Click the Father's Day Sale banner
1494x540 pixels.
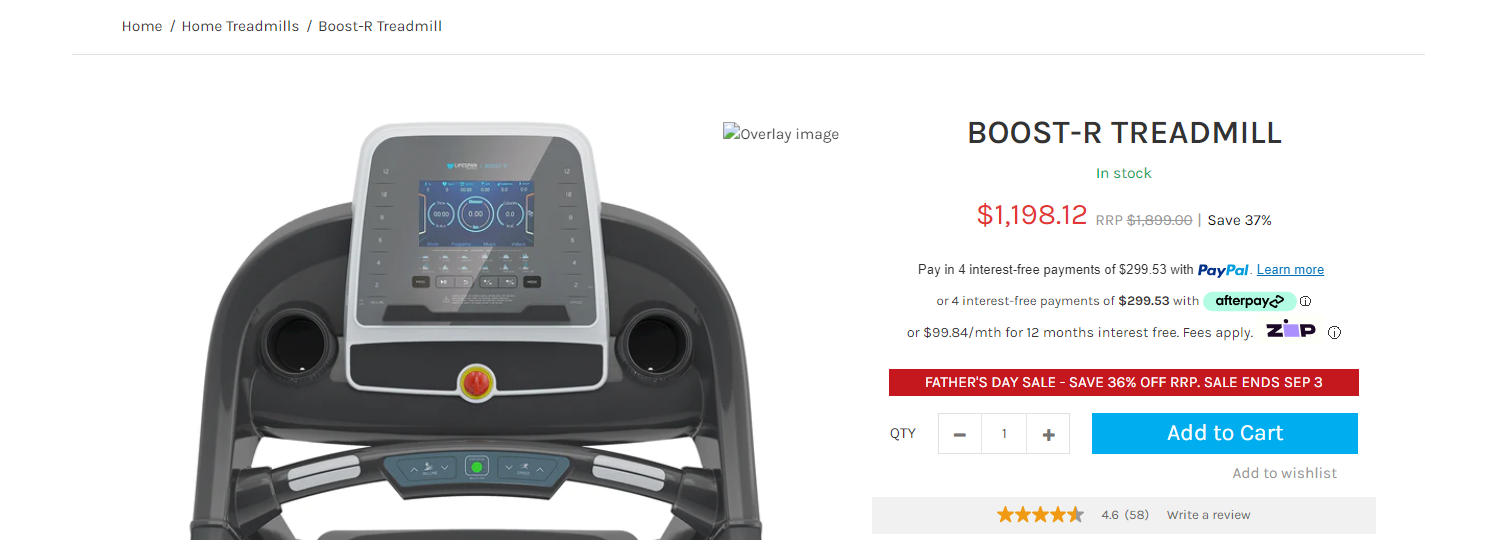tap(1124, 382)
